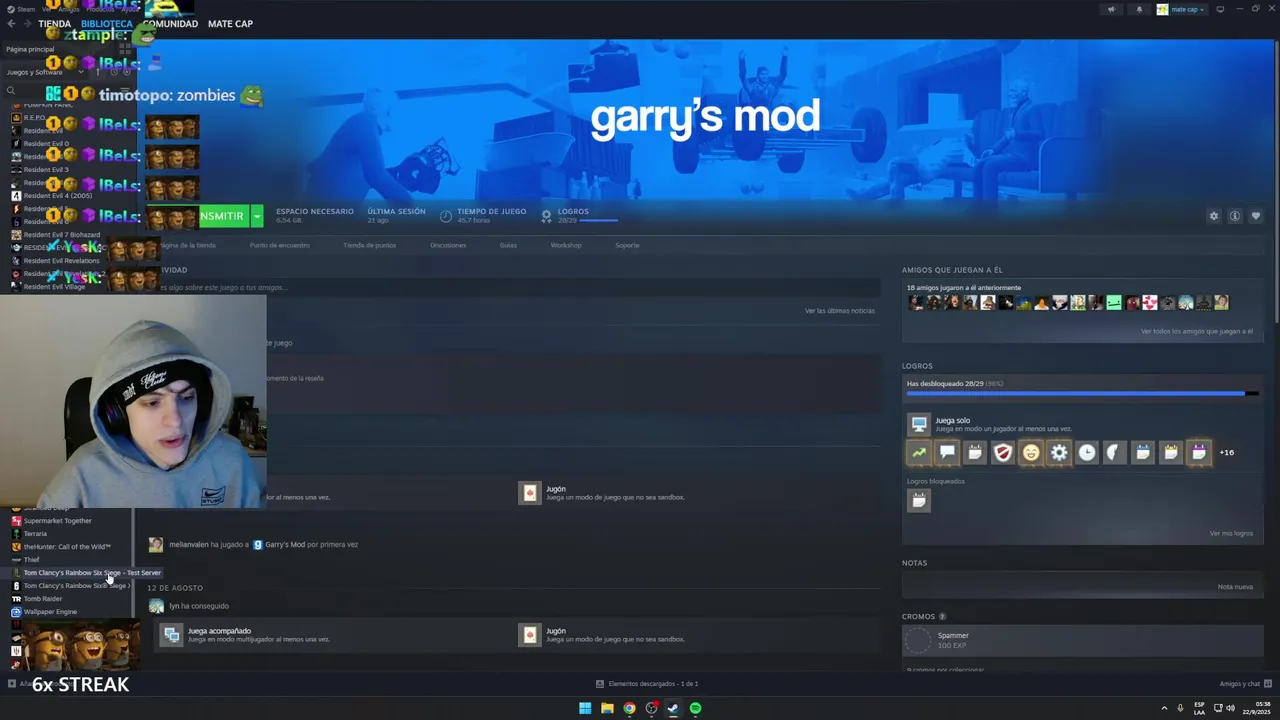Screen dimensions: 1280x720
Task: Select Terraria in the library list
Action: click(35, 534)
